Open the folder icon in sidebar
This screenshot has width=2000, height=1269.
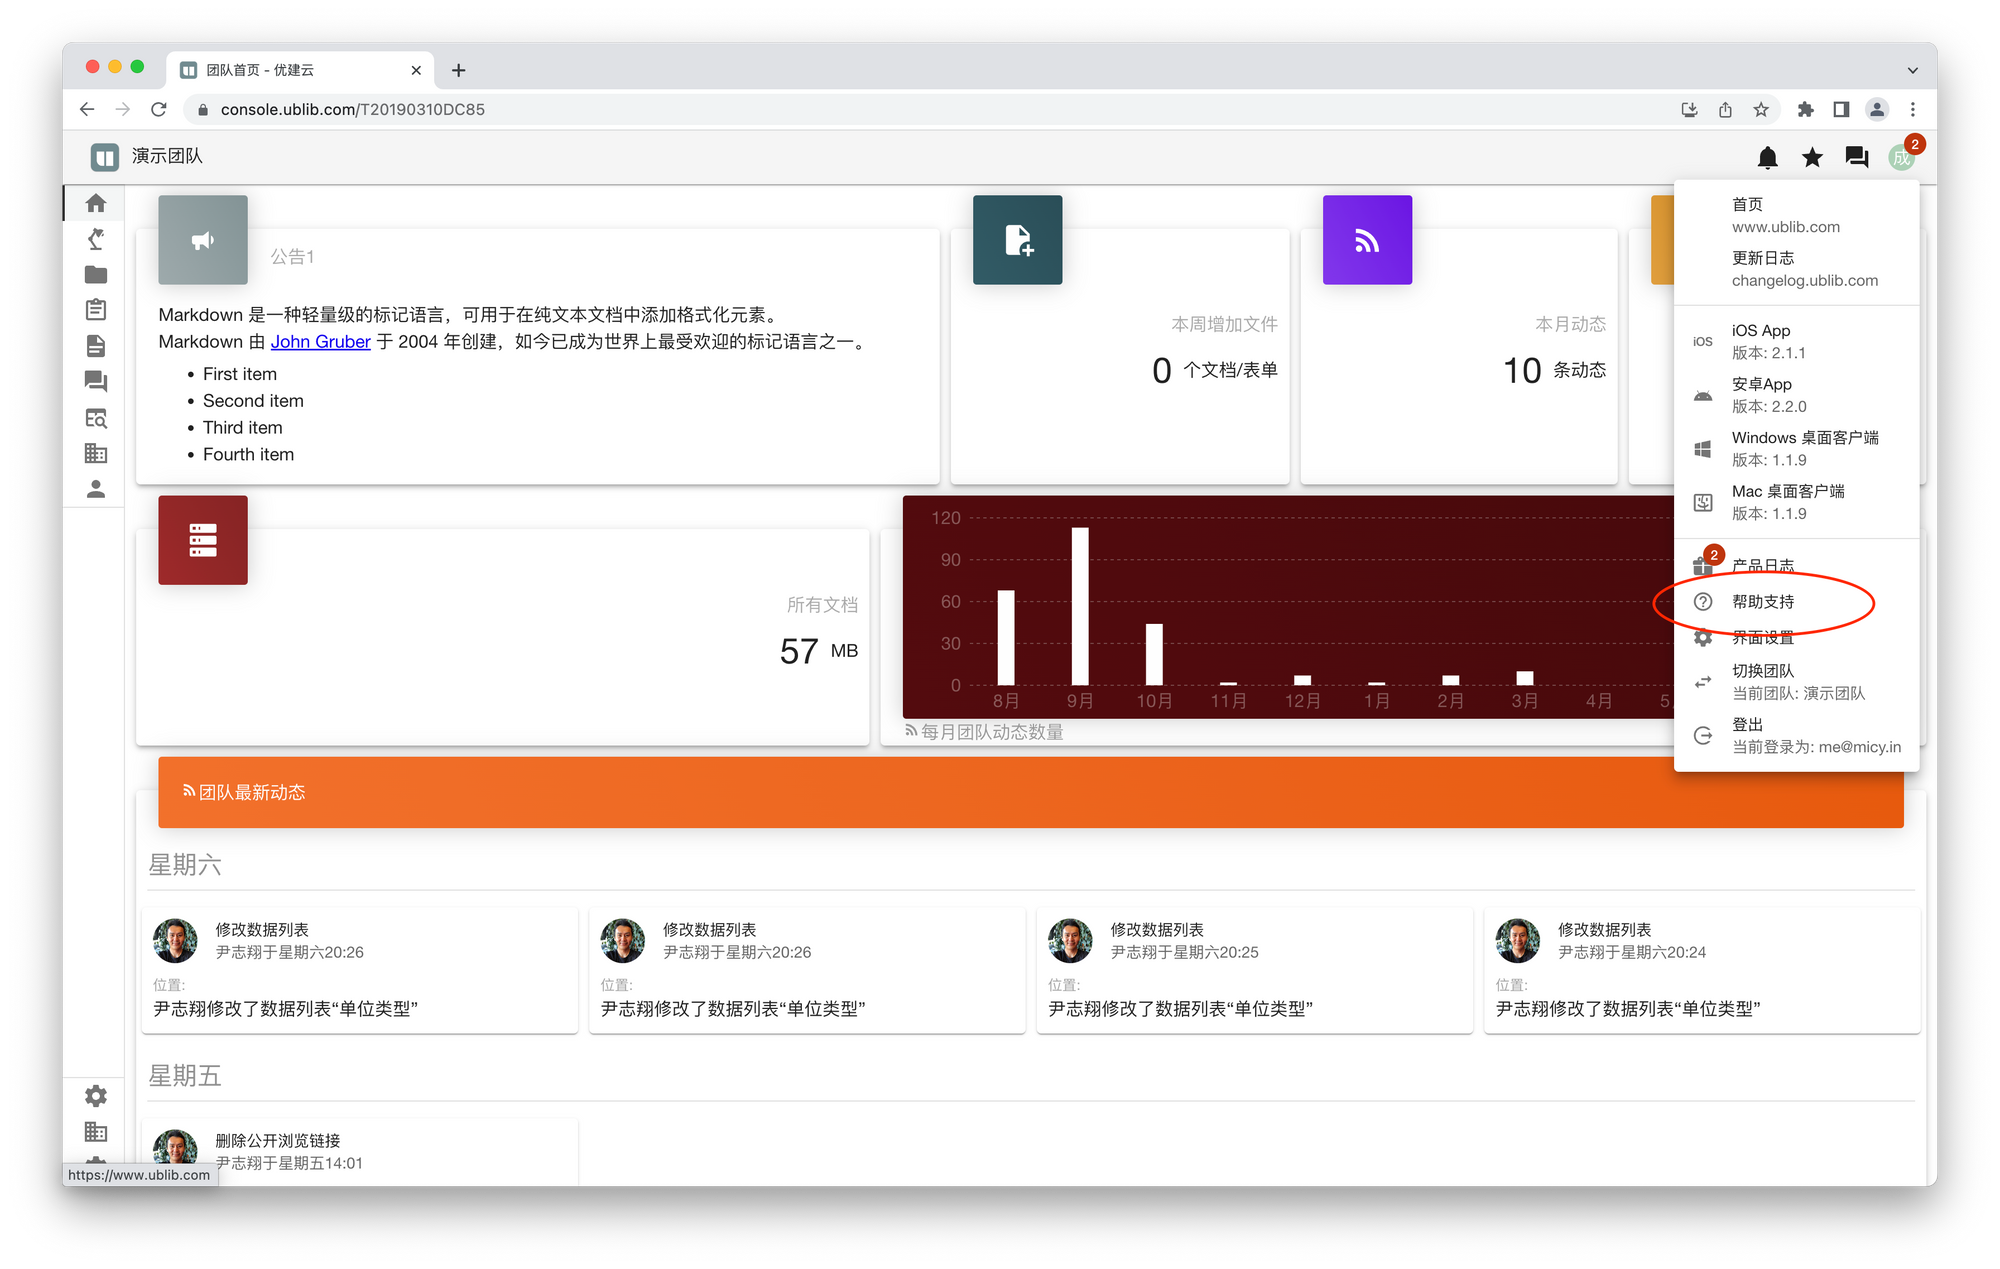[x=96, y=274]
